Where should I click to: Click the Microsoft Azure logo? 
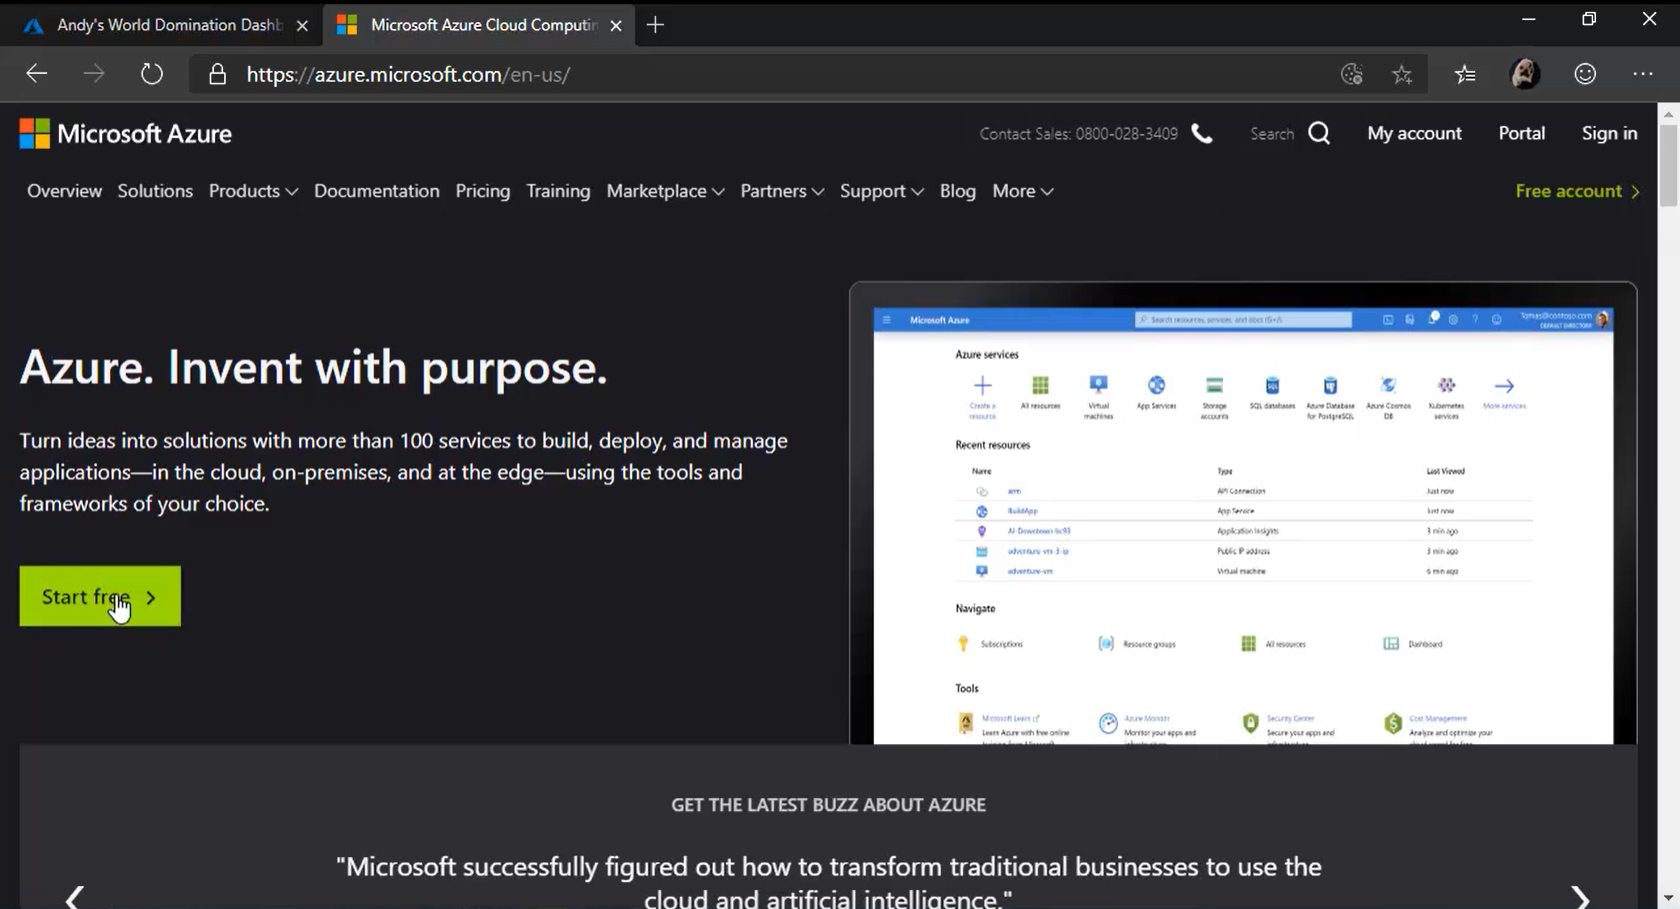[125, 133]
